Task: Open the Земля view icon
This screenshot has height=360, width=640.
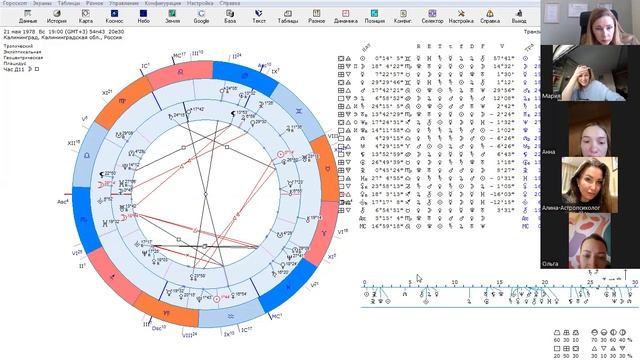Action: 172,16
